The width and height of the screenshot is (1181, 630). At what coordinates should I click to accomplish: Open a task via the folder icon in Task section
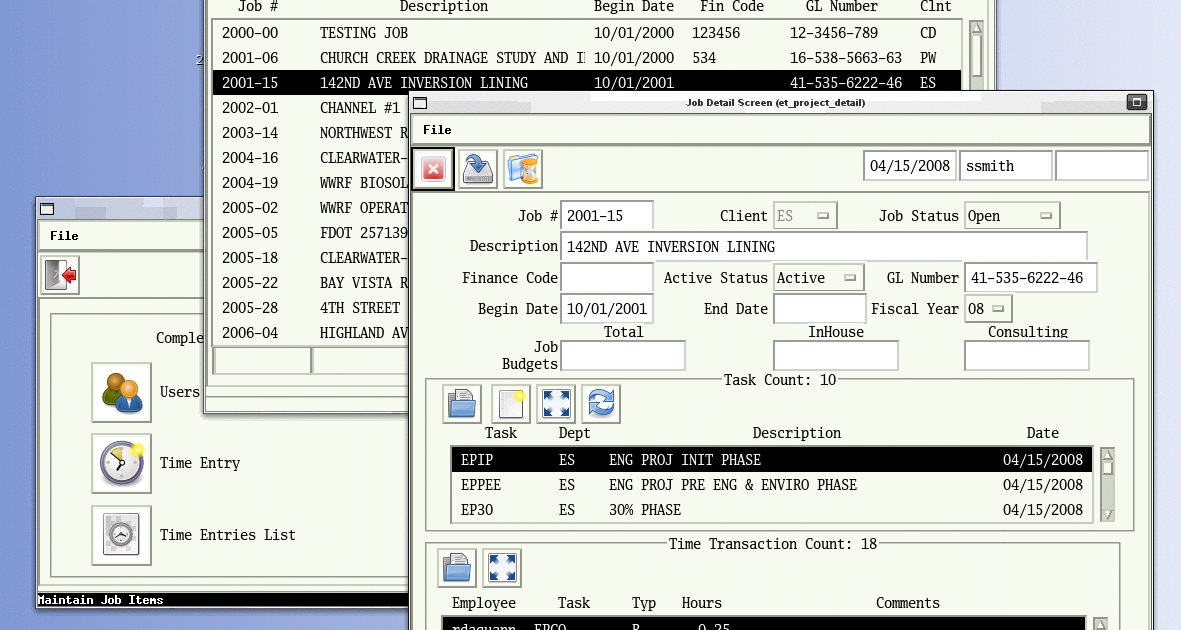461,403
